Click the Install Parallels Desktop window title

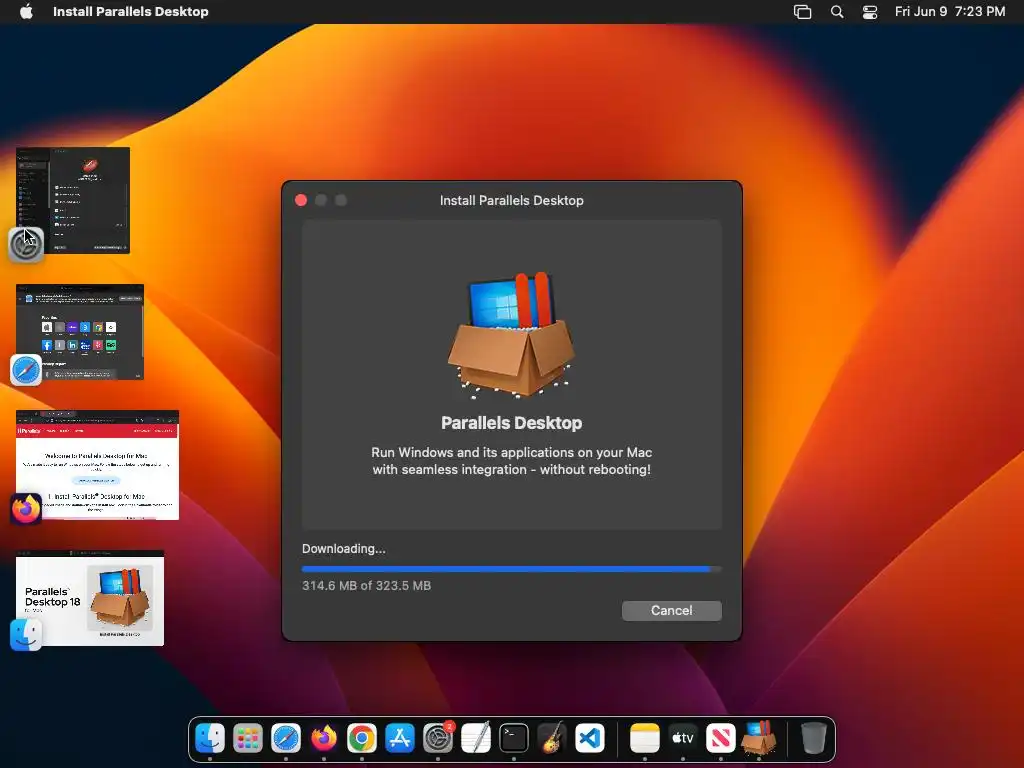511,200
